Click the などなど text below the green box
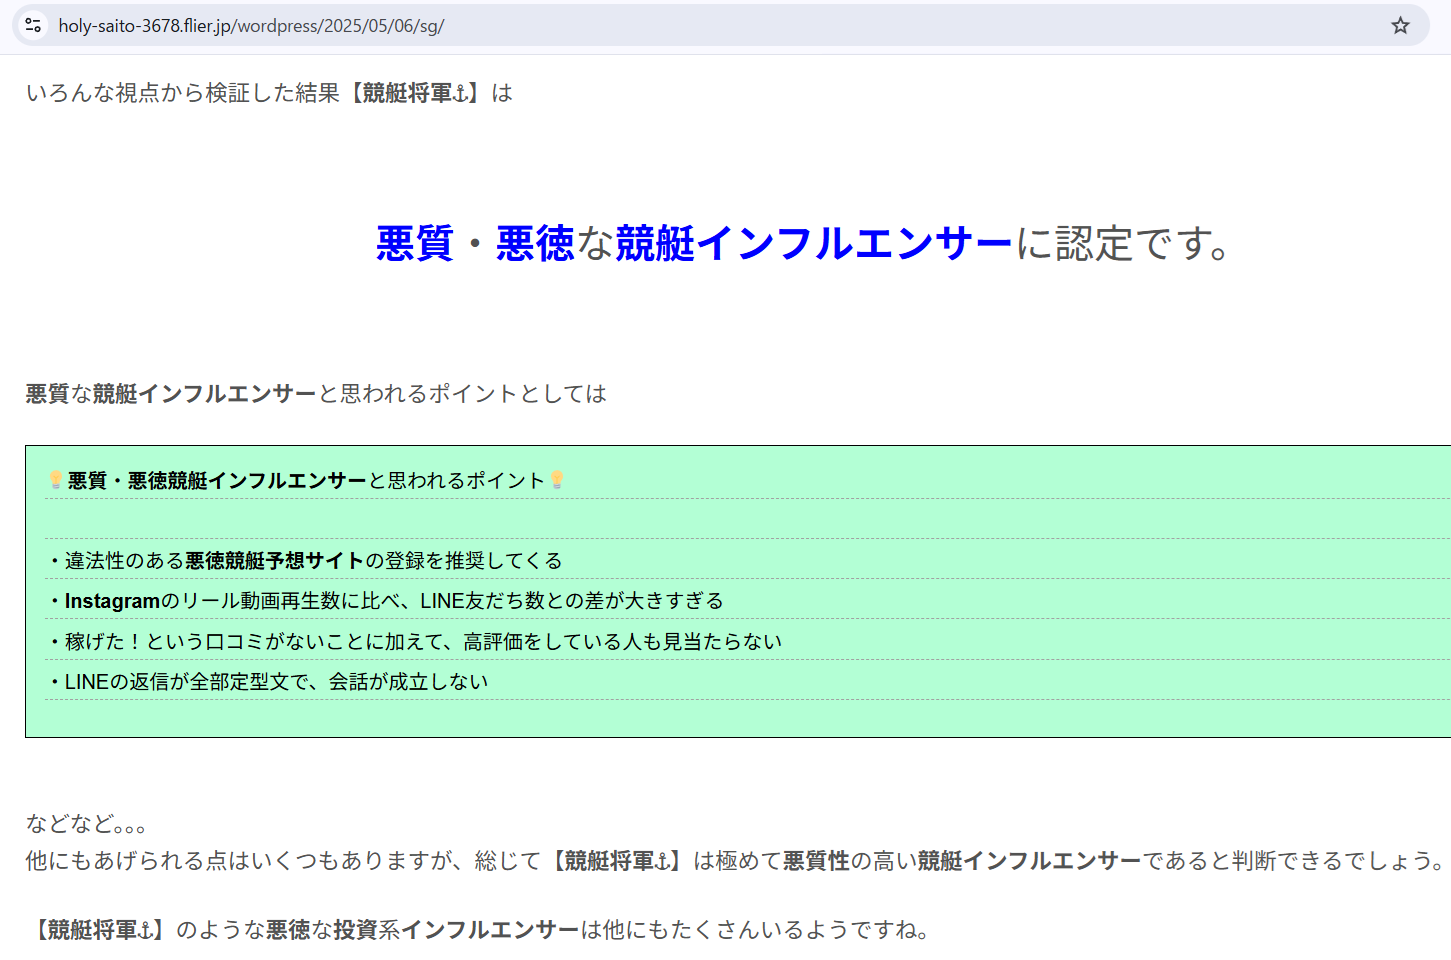The image size is (1451, 960). [86, 824]
